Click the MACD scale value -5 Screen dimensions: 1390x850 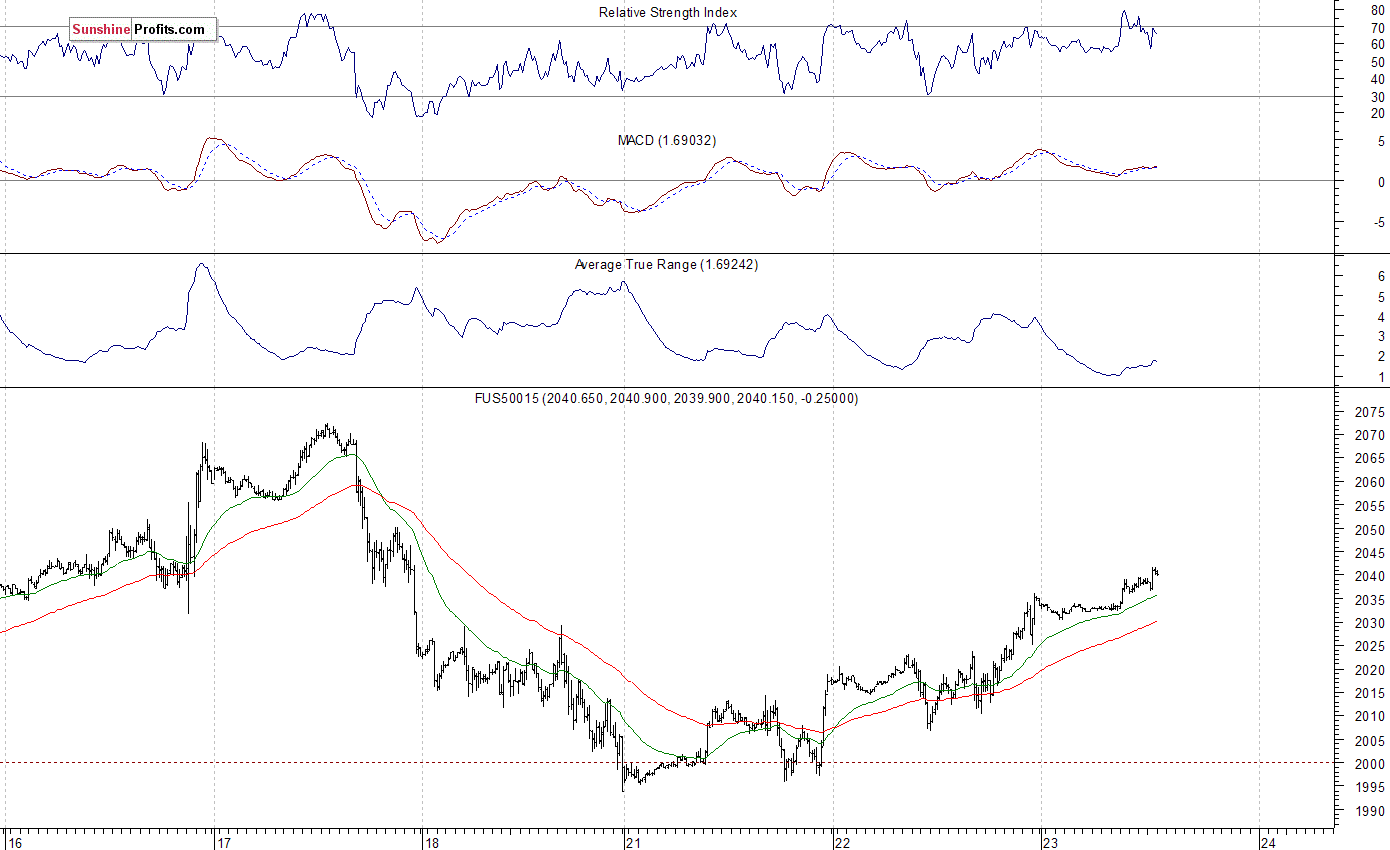click(1379, 223)
